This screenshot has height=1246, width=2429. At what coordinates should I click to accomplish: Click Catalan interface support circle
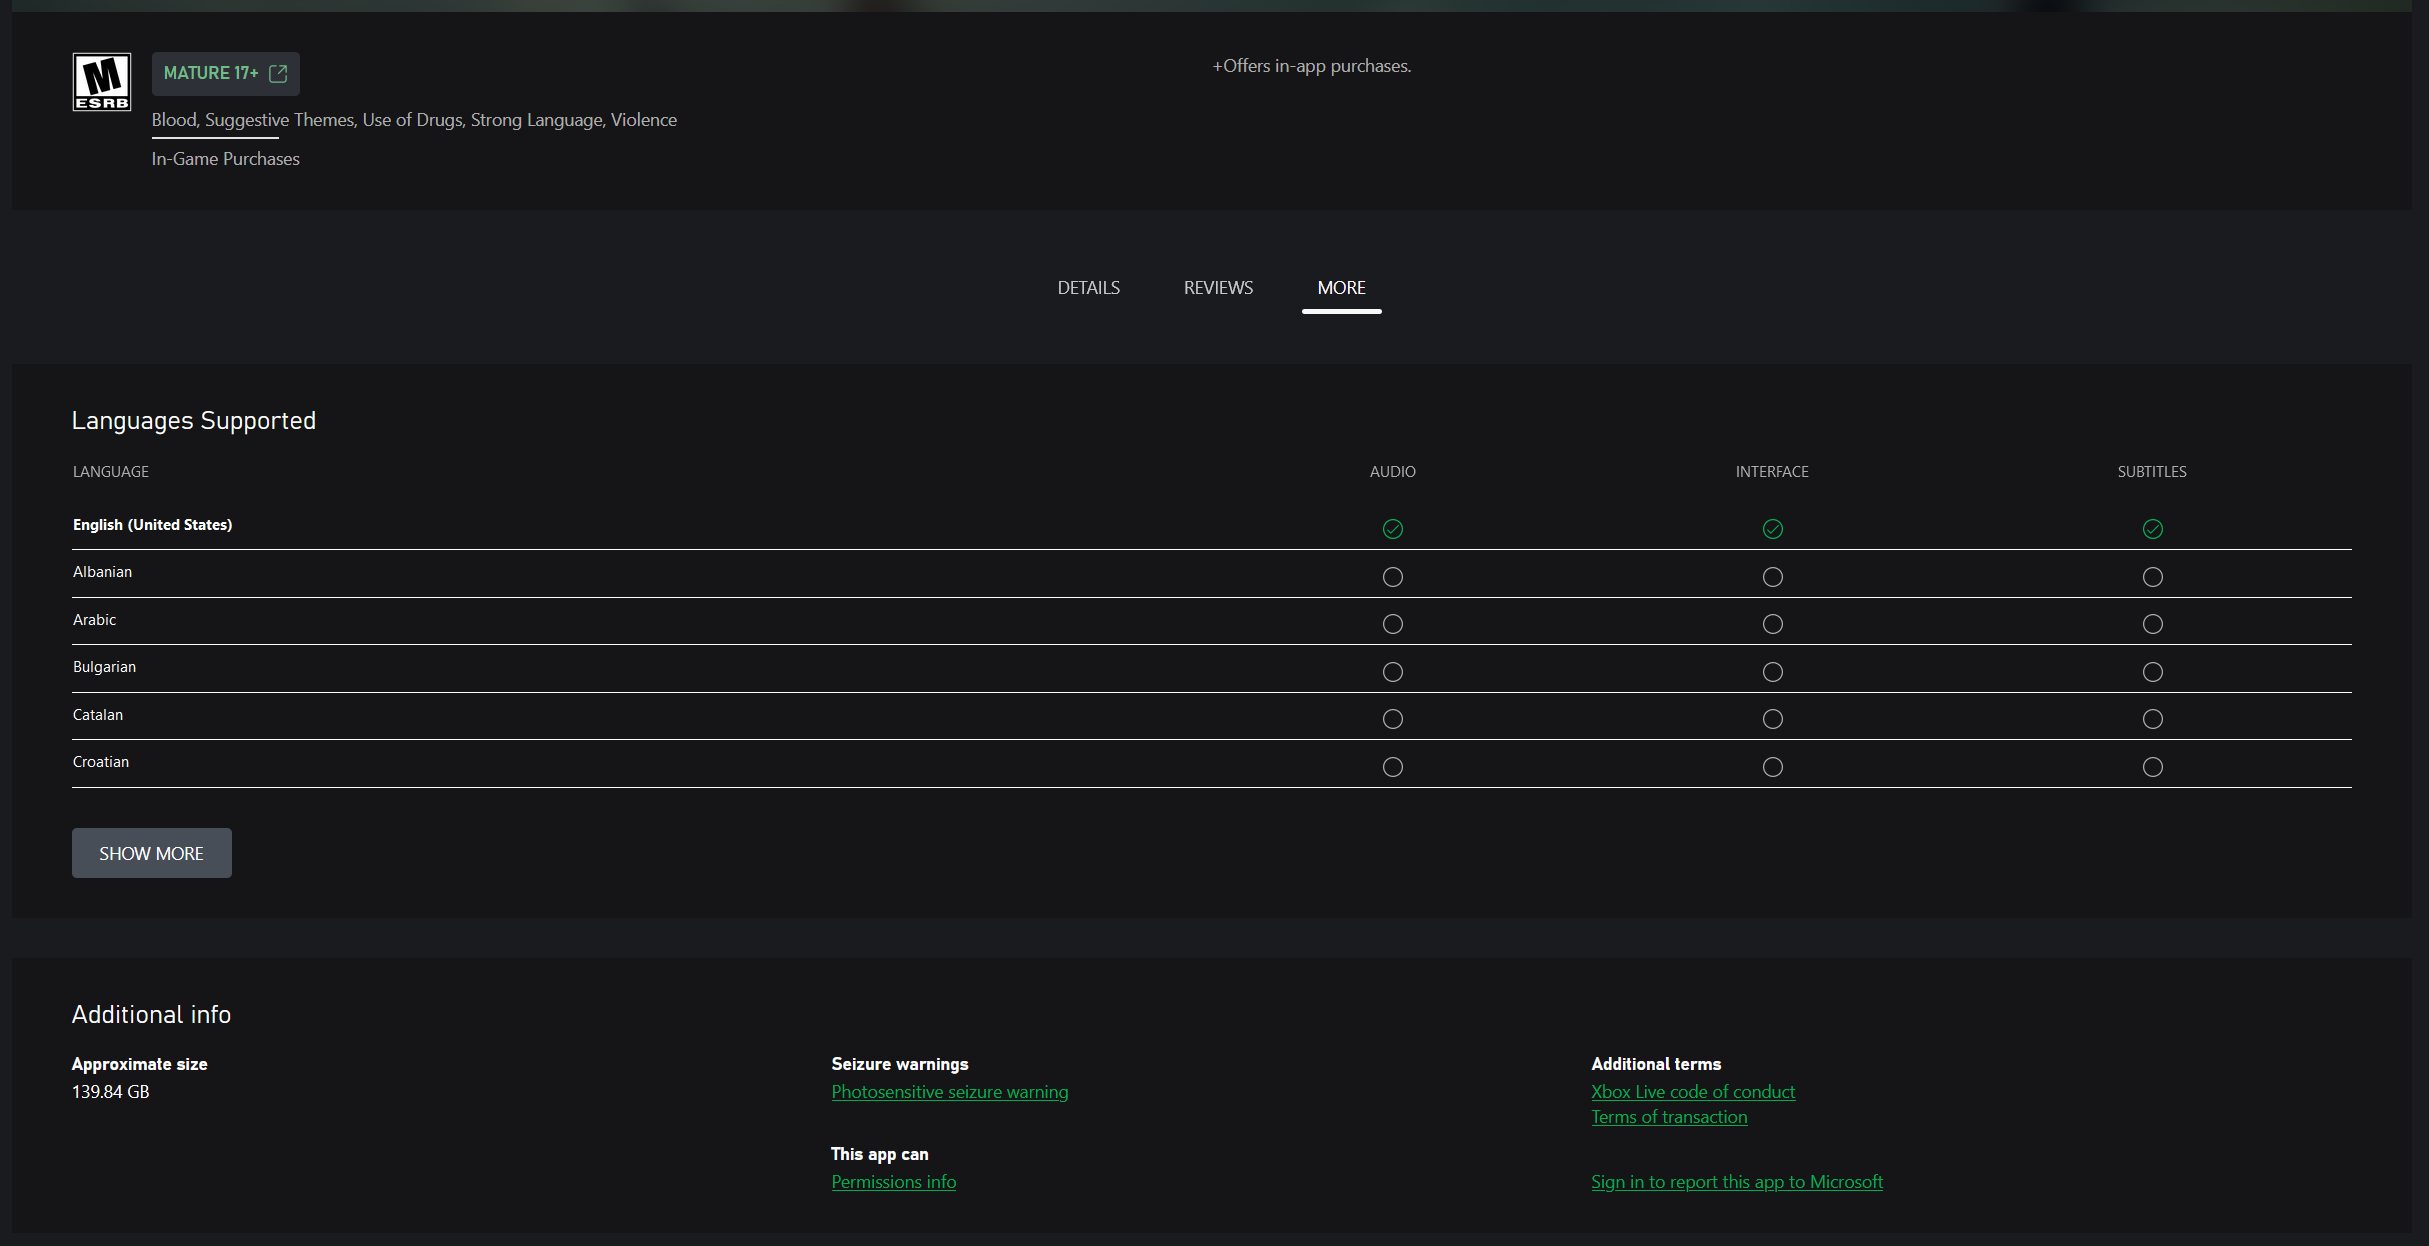click(1772, 719)
